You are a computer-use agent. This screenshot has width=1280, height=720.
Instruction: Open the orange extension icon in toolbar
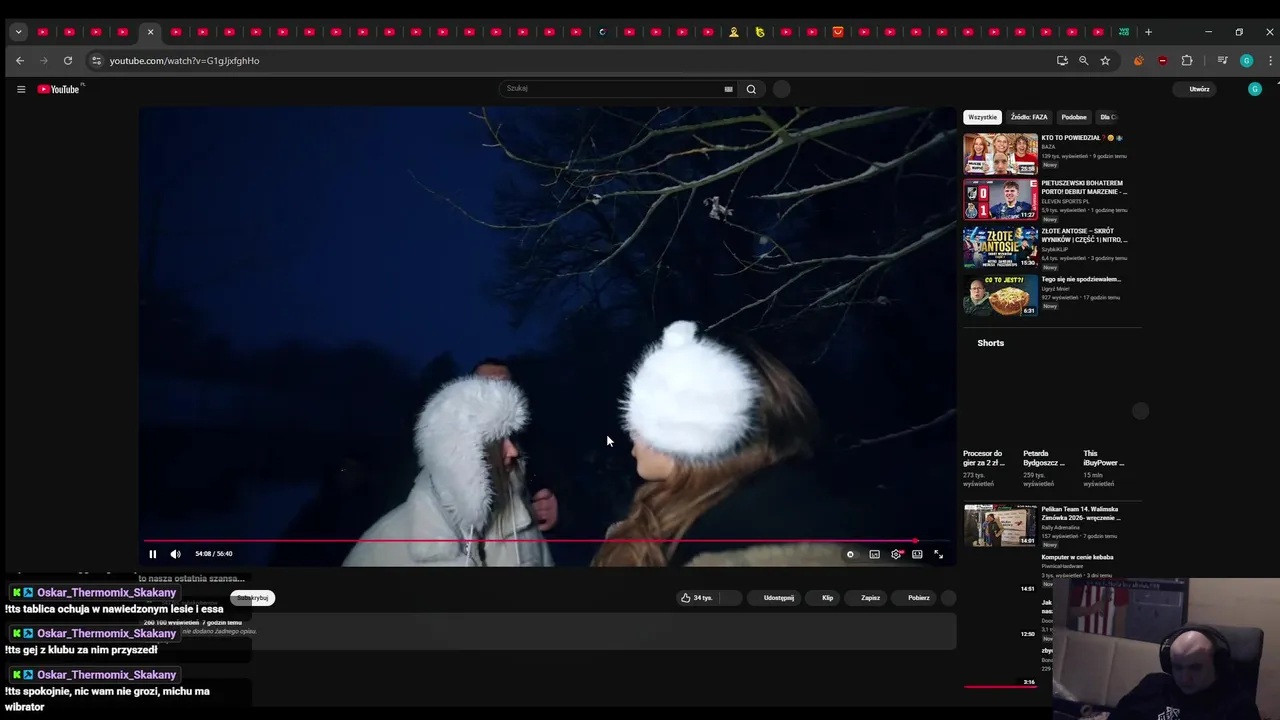click(x=1138, y=61)
